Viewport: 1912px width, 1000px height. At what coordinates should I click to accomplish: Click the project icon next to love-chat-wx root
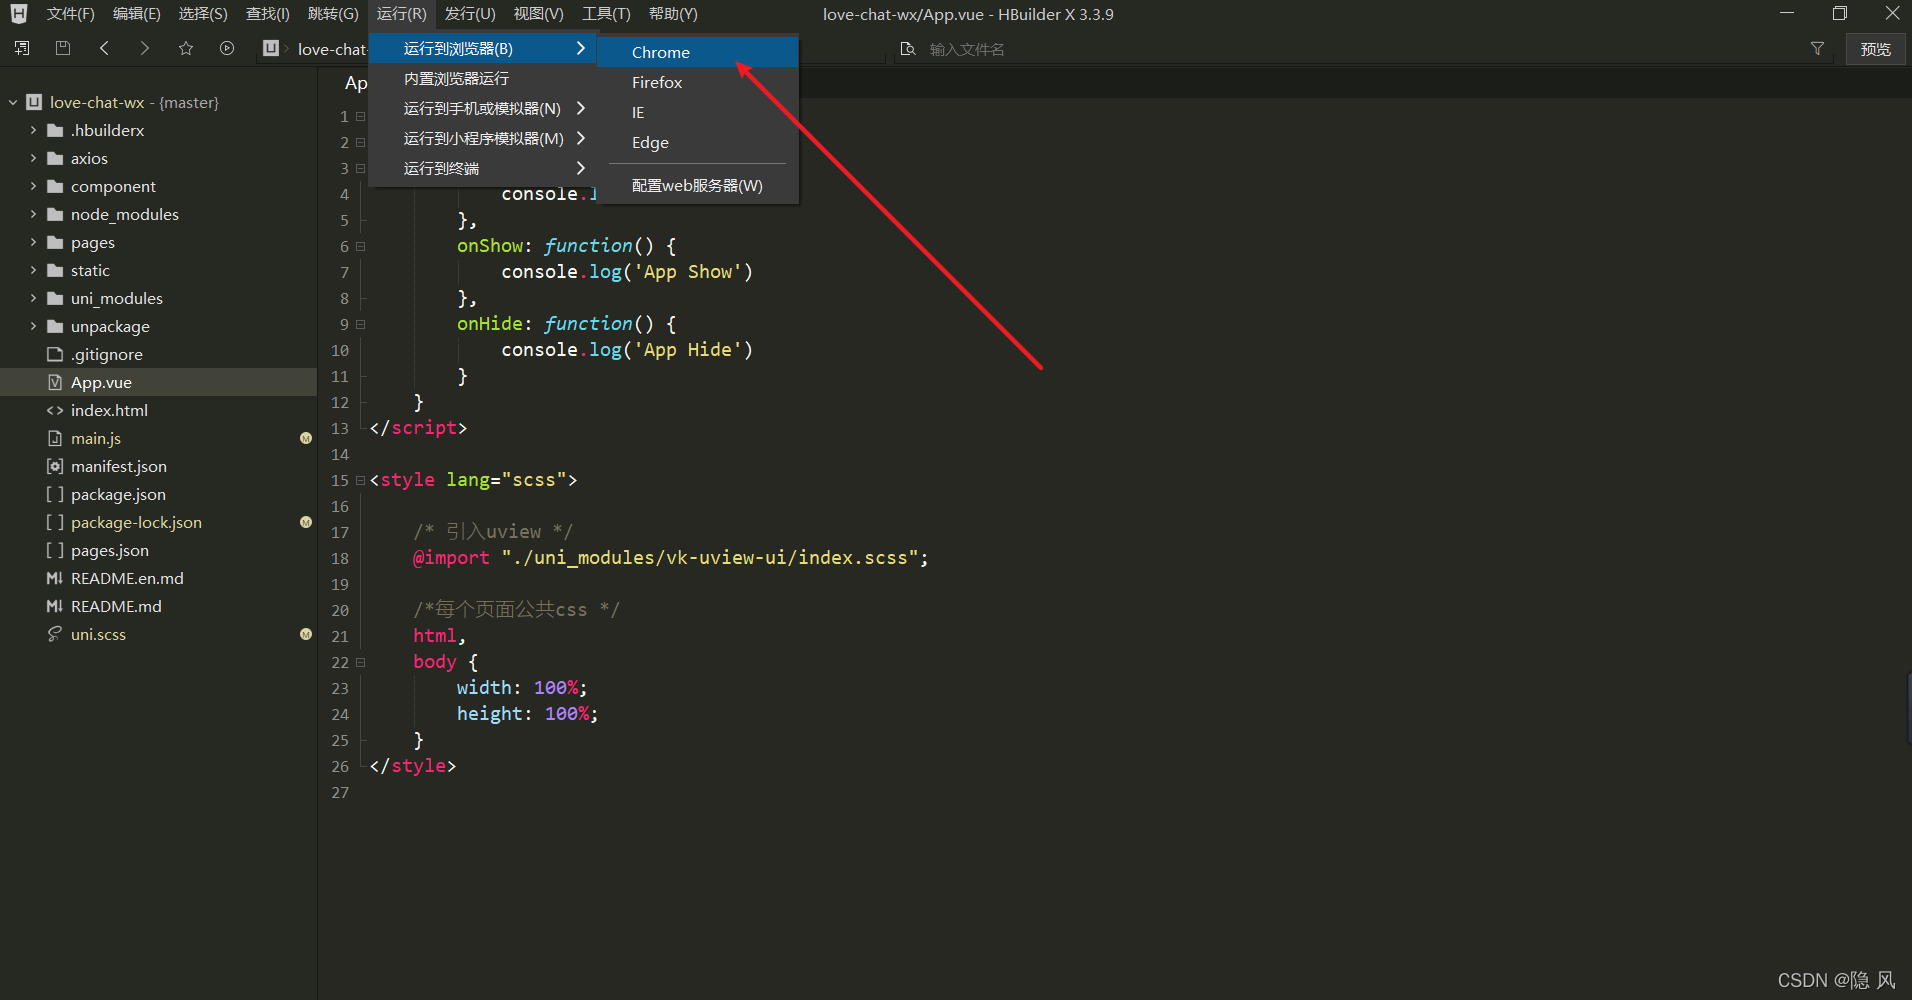click(34, 102)
